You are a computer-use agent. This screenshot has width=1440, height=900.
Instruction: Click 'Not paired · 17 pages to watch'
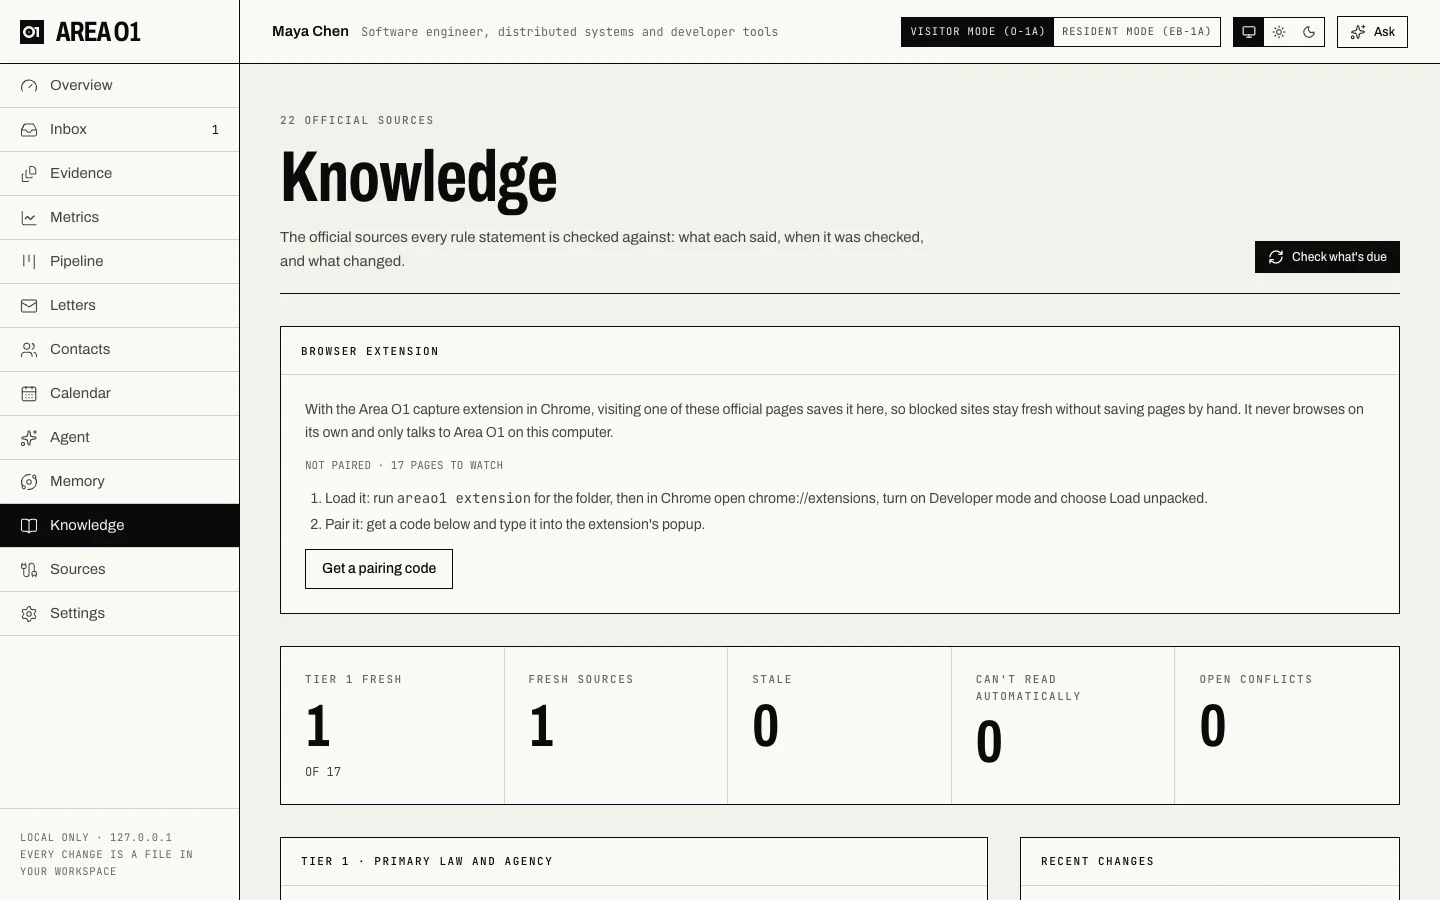tap(404, 466)
